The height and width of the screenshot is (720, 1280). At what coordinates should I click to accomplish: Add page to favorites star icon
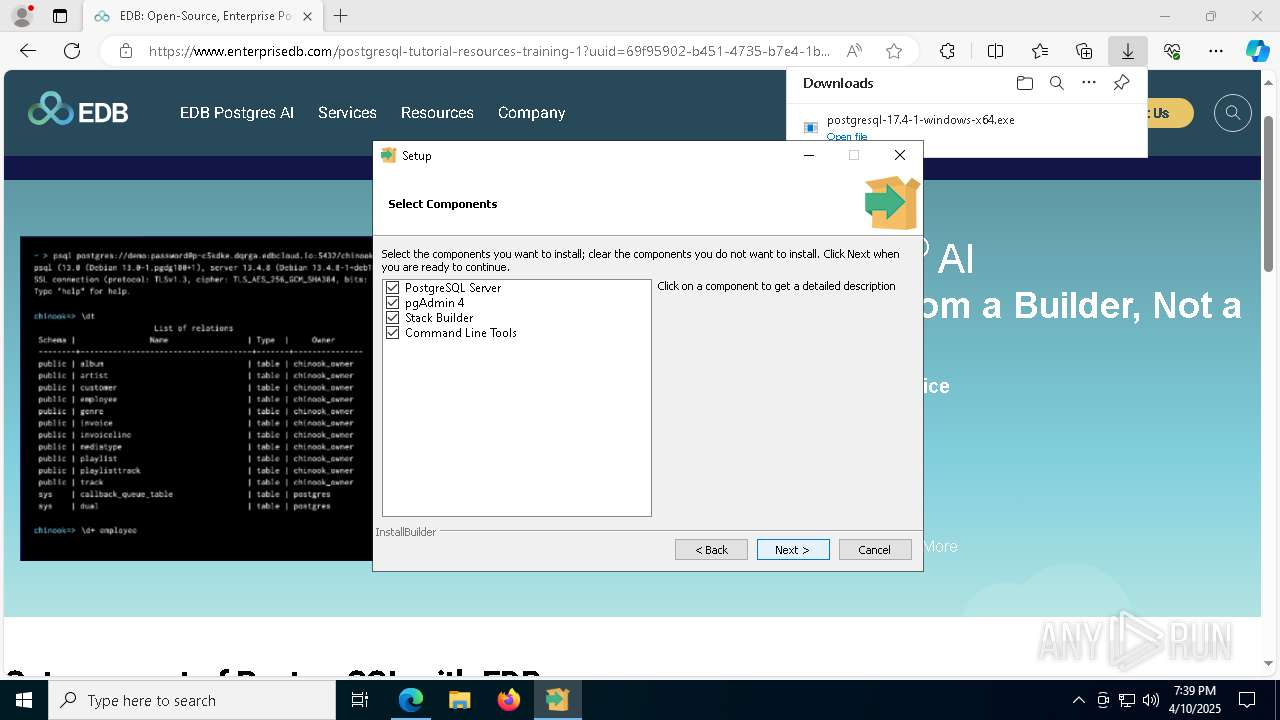coord(894,51)
